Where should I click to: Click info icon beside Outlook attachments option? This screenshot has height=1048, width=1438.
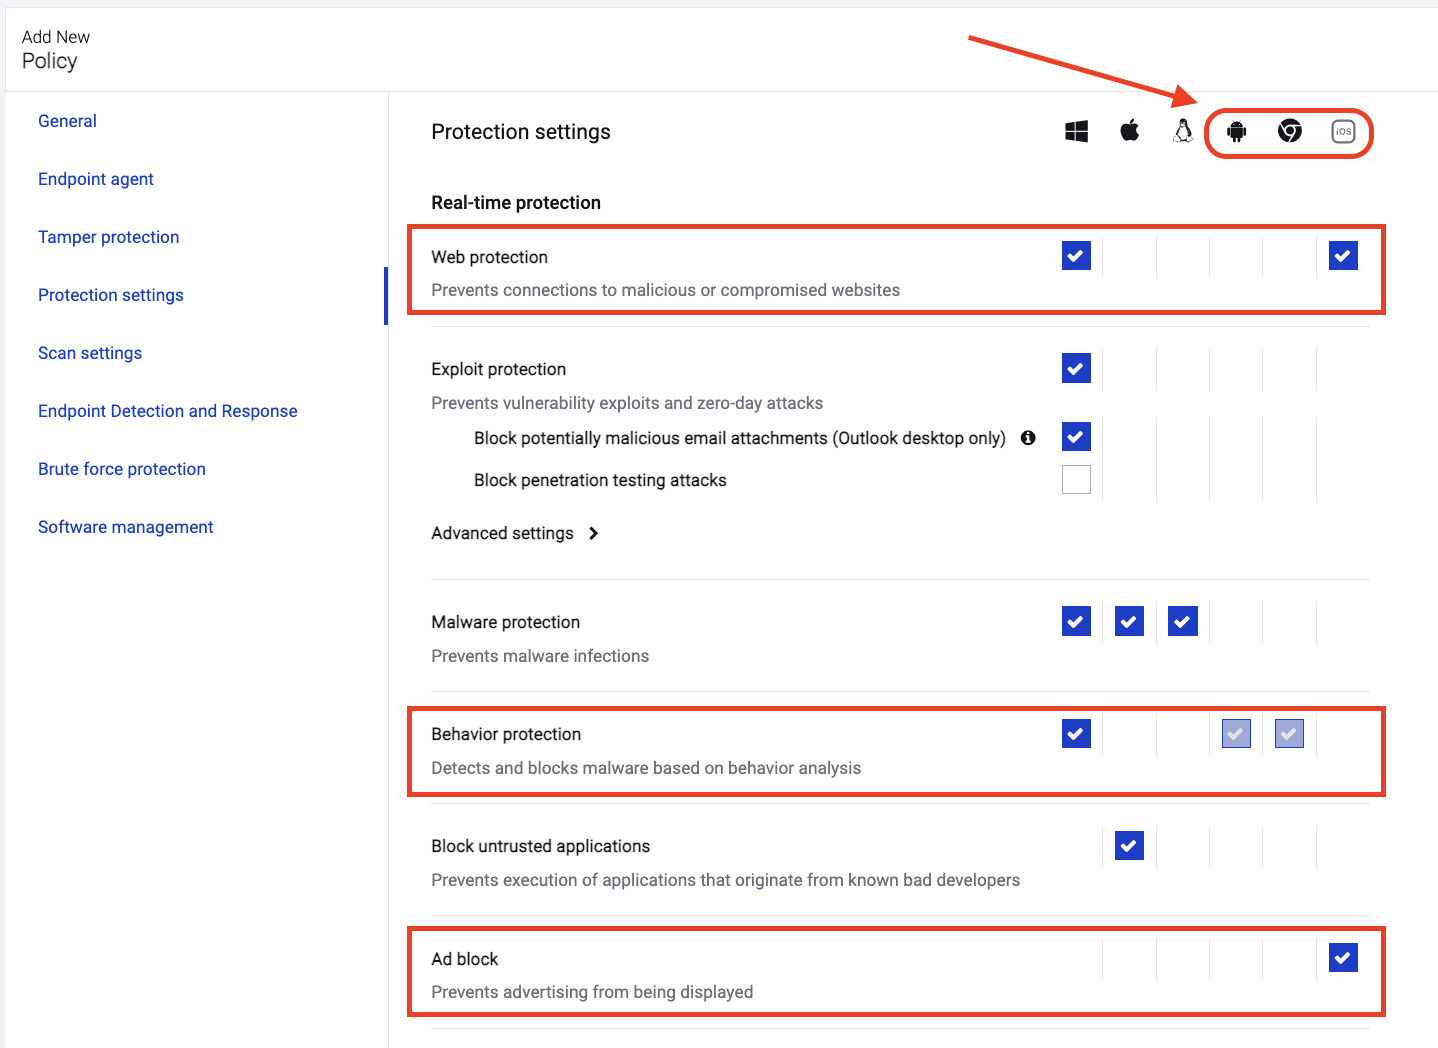point(1028,438)
